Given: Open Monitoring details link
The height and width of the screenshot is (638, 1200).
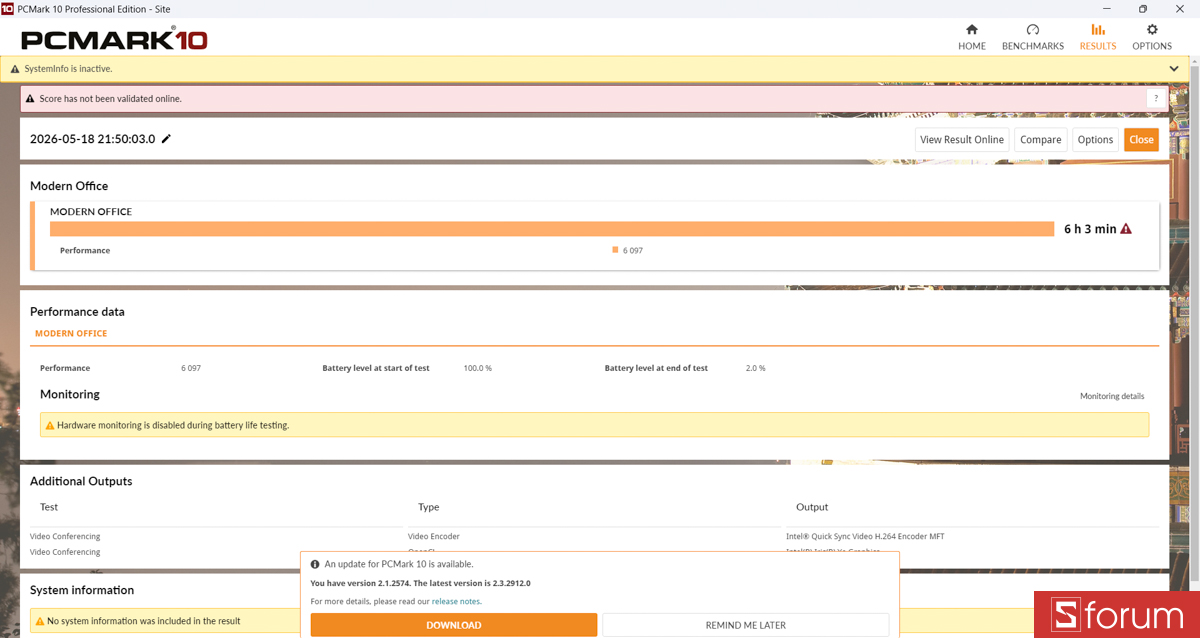Looking at the screenshot, I should click(1112, 396).
